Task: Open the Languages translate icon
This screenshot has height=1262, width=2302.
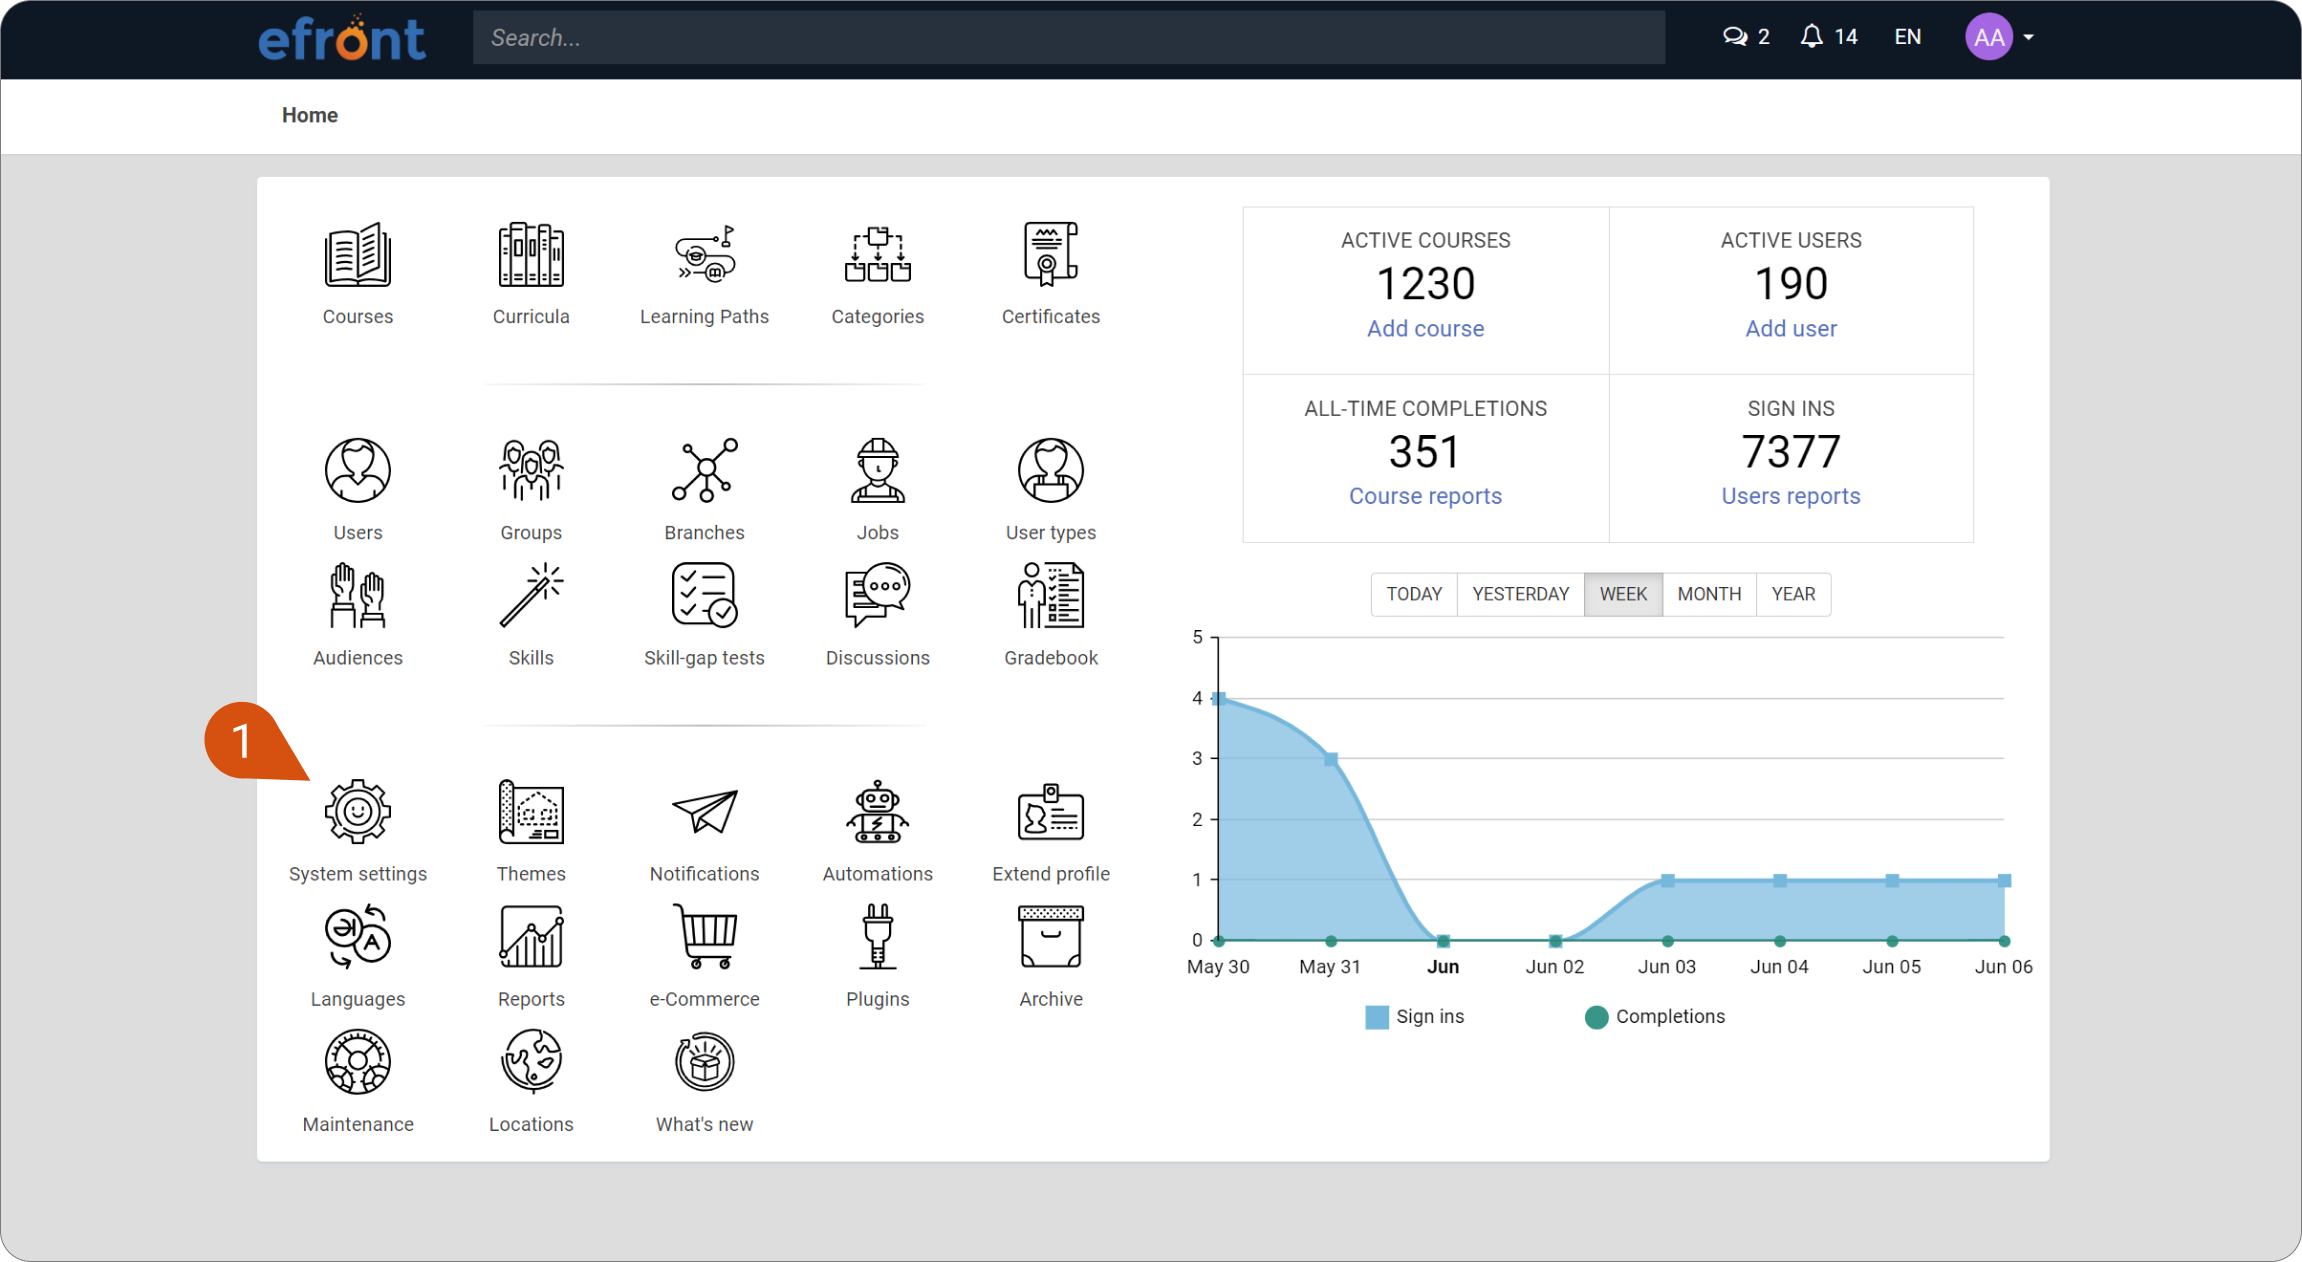Action: pos(358,937)
